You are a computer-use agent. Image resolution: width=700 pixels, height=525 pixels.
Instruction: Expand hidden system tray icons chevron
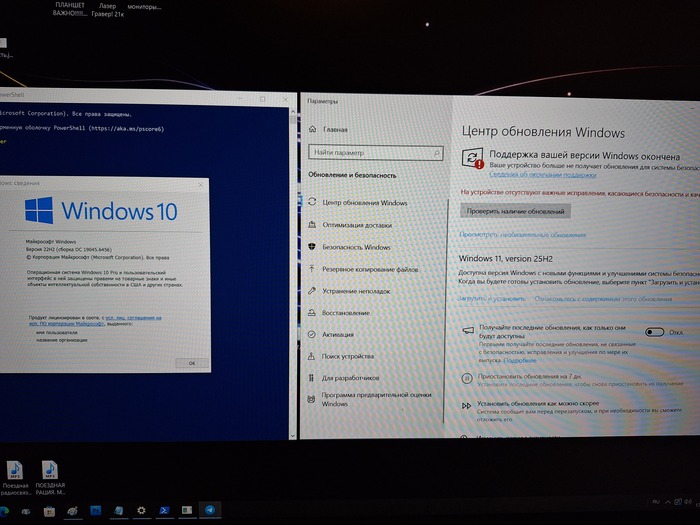(x=668, y=502)
